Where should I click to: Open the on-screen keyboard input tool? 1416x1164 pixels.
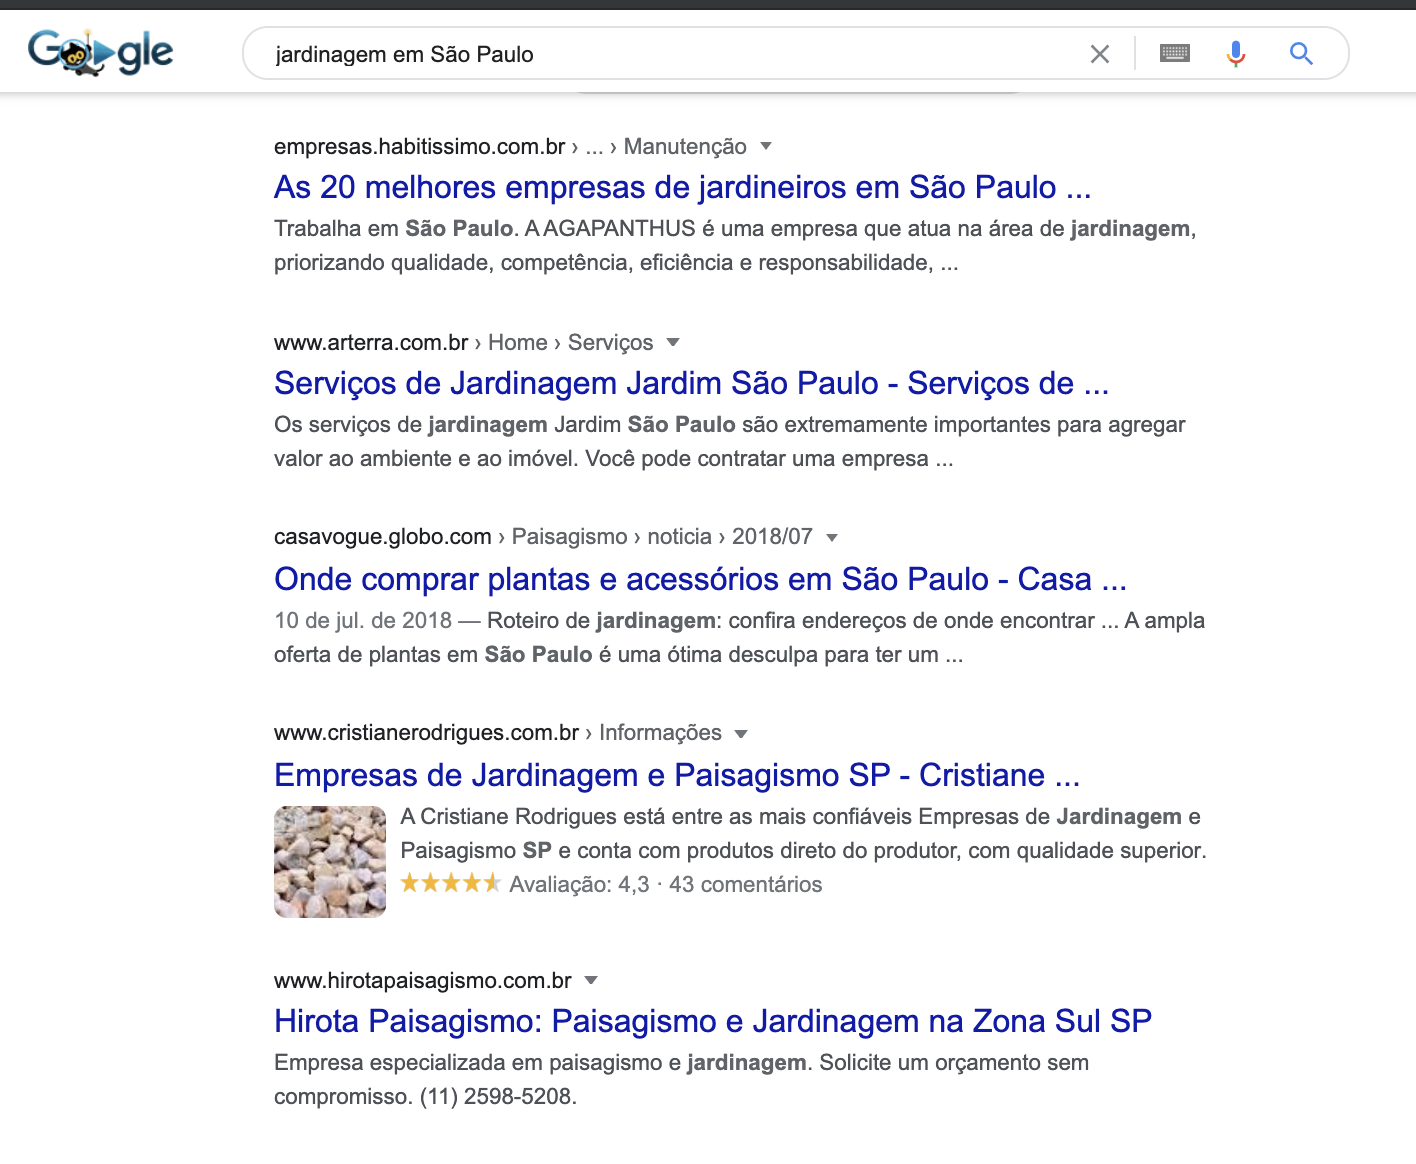click(1174, 54)
